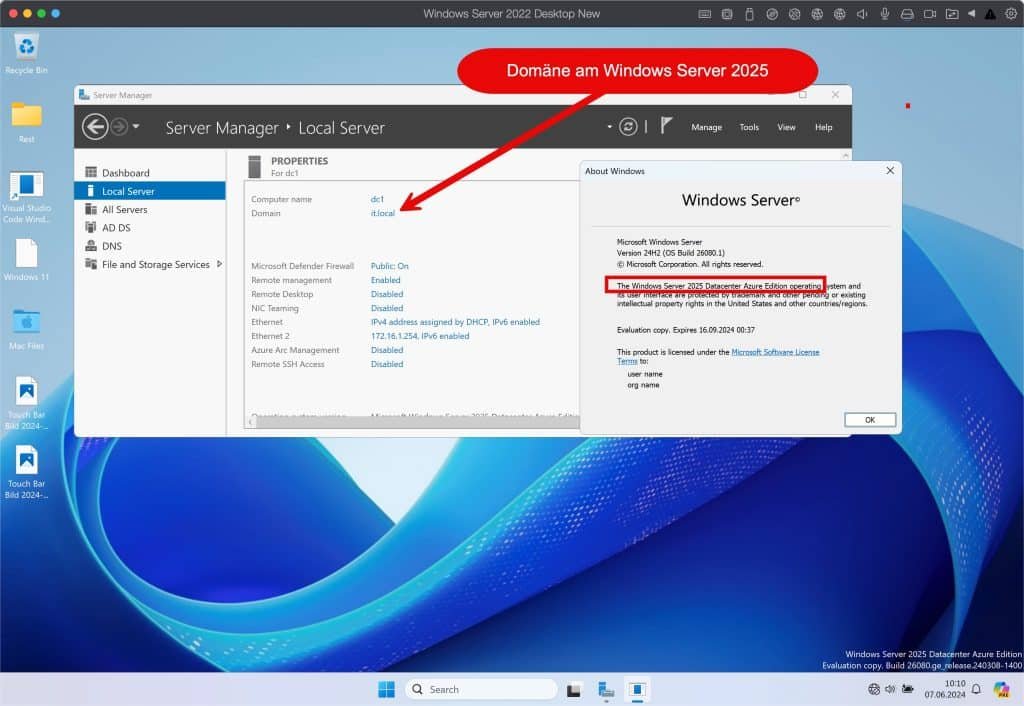Open the Manage menu in Server Manager
The image size is (1024, 706).
(706, 127)
